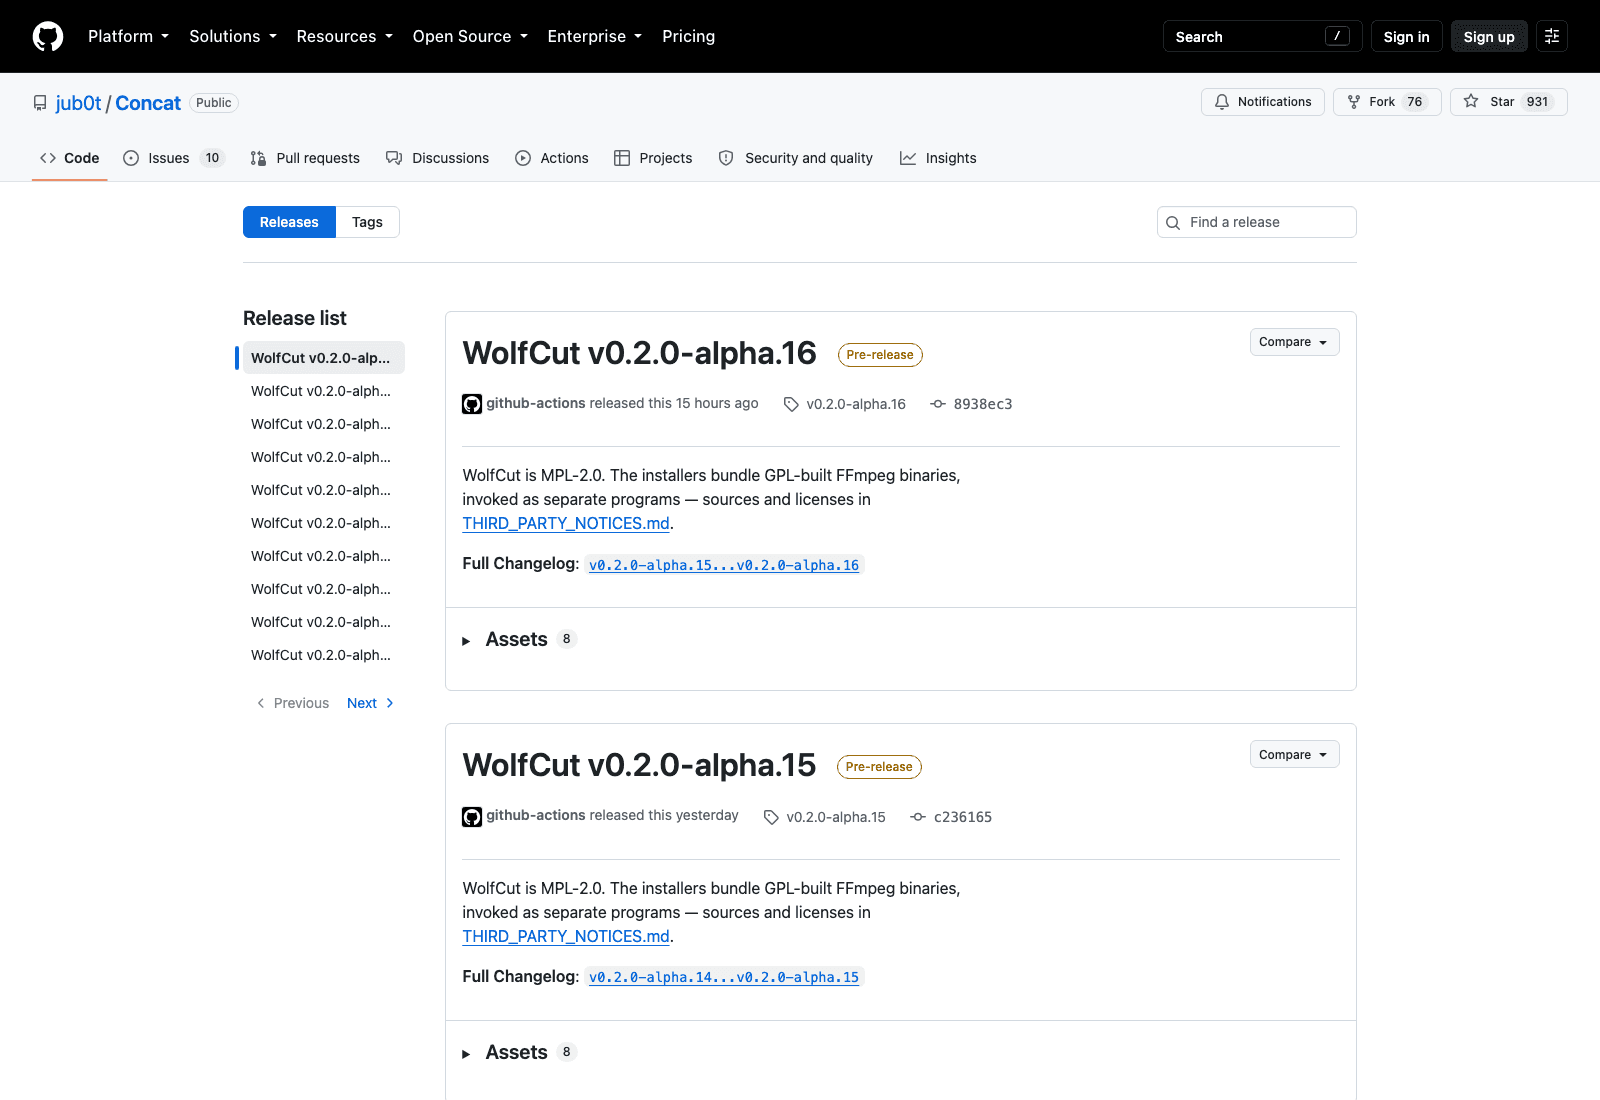Open changelog v0.2.0-alpha.14...v0.2.0-alpha.15
1600x1100 pixels.
724,977
